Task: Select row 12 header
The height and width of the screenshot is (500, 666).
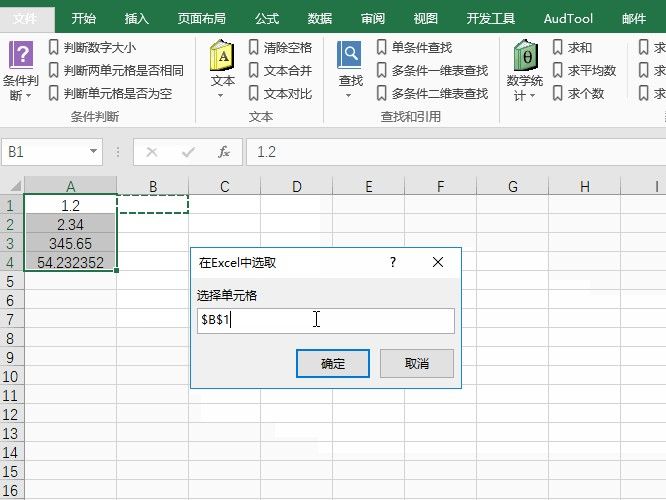Action: coord(10,415)
